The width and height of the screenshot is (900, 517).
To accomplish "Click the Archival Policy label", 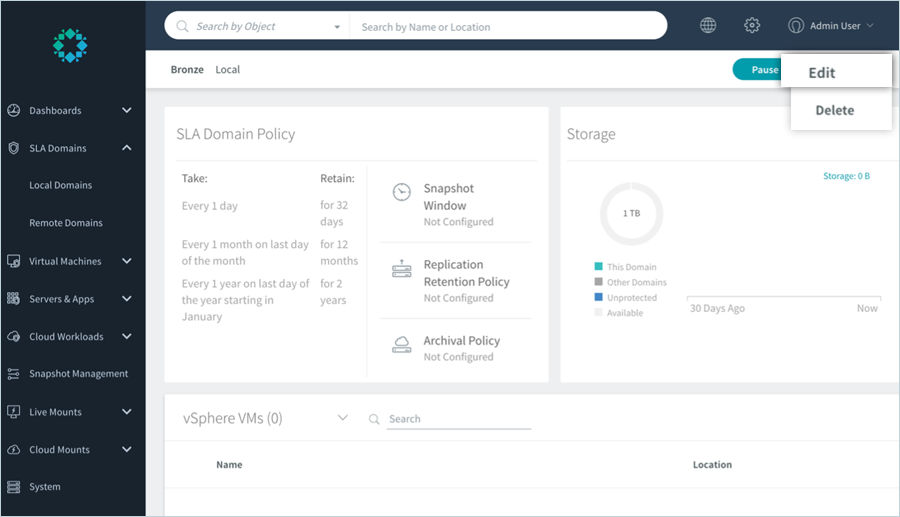I will (461, 341).
